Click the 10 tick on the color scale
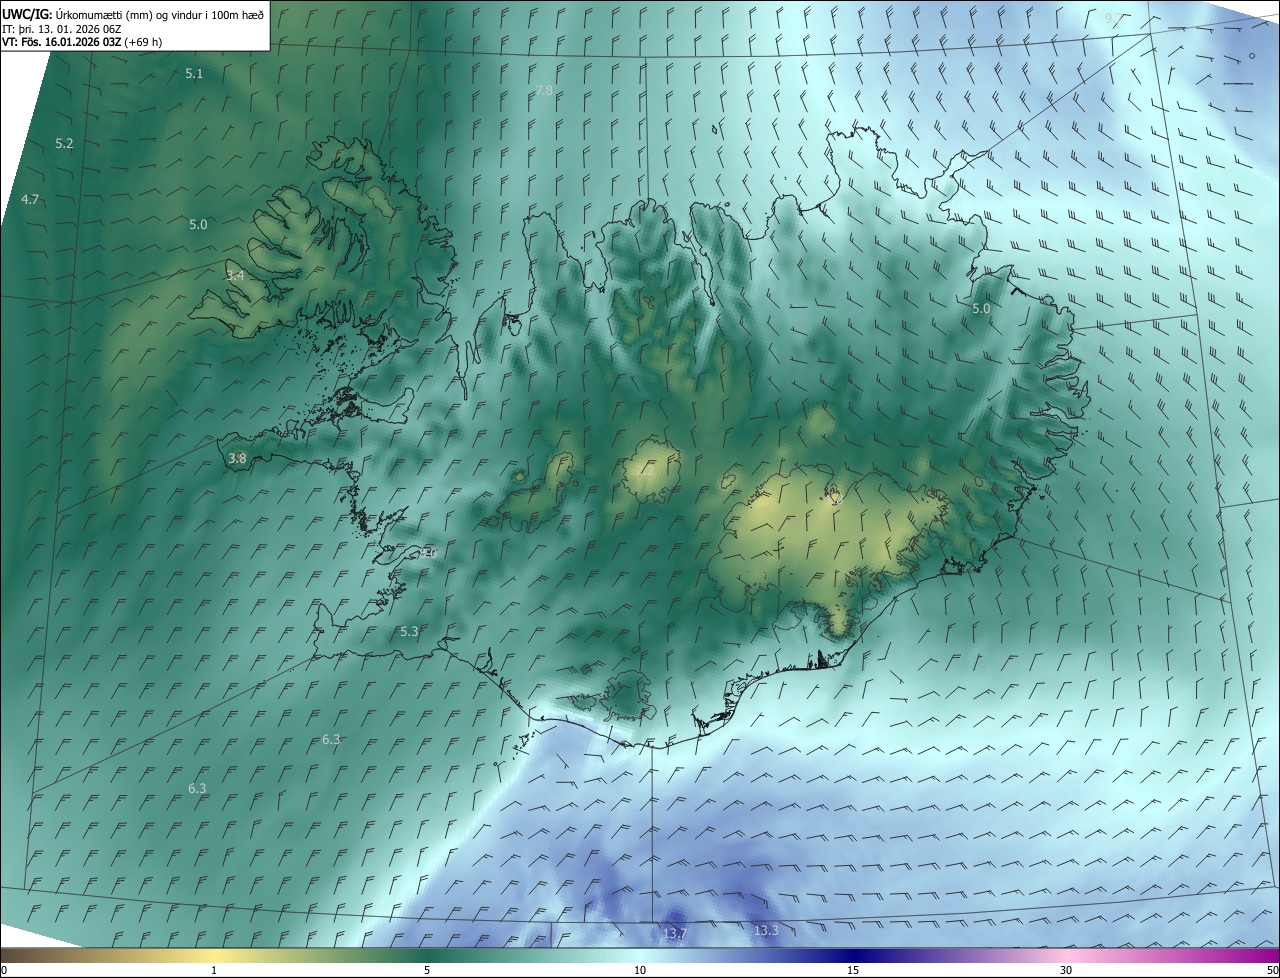This screenshot has width=1280, height=978. [x=640, y=970]
